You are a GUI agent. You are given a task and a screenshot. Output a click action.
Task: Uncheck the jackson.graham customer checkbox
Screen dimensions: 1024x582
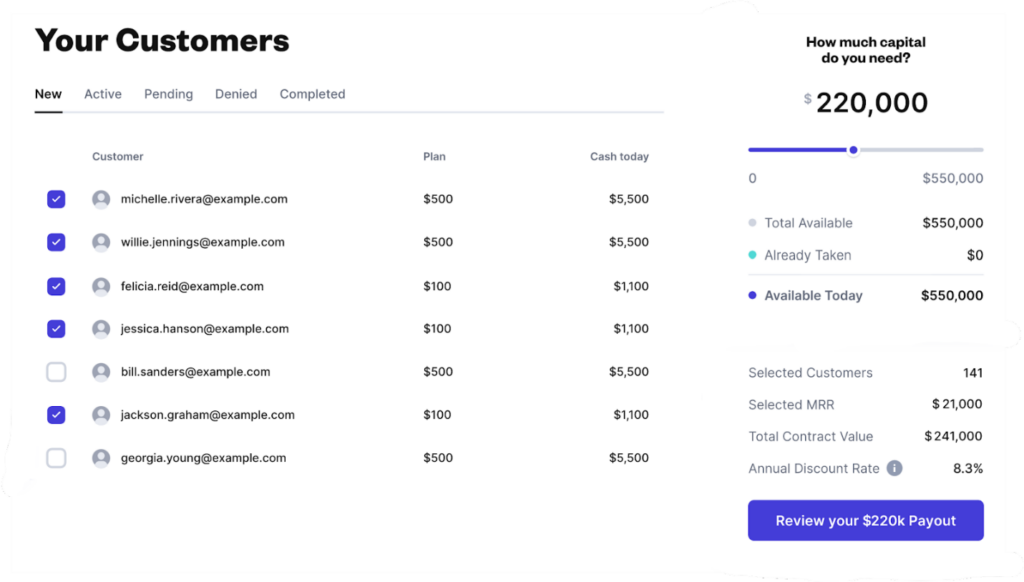click(x=56, y=415)
